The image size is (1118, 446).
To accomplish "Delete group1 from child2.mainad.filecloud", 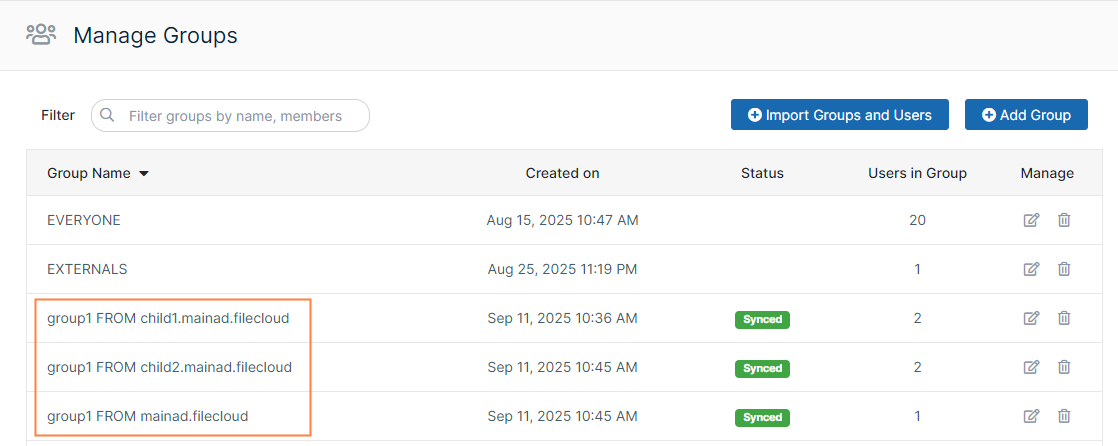I will (x=1064, y=367).
